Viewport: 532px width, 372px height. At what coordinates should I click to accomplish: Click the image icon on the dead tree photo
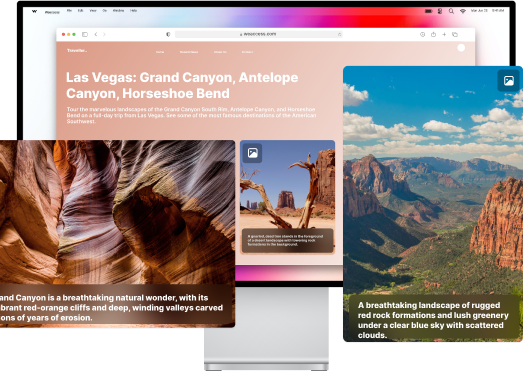(252, 153)
